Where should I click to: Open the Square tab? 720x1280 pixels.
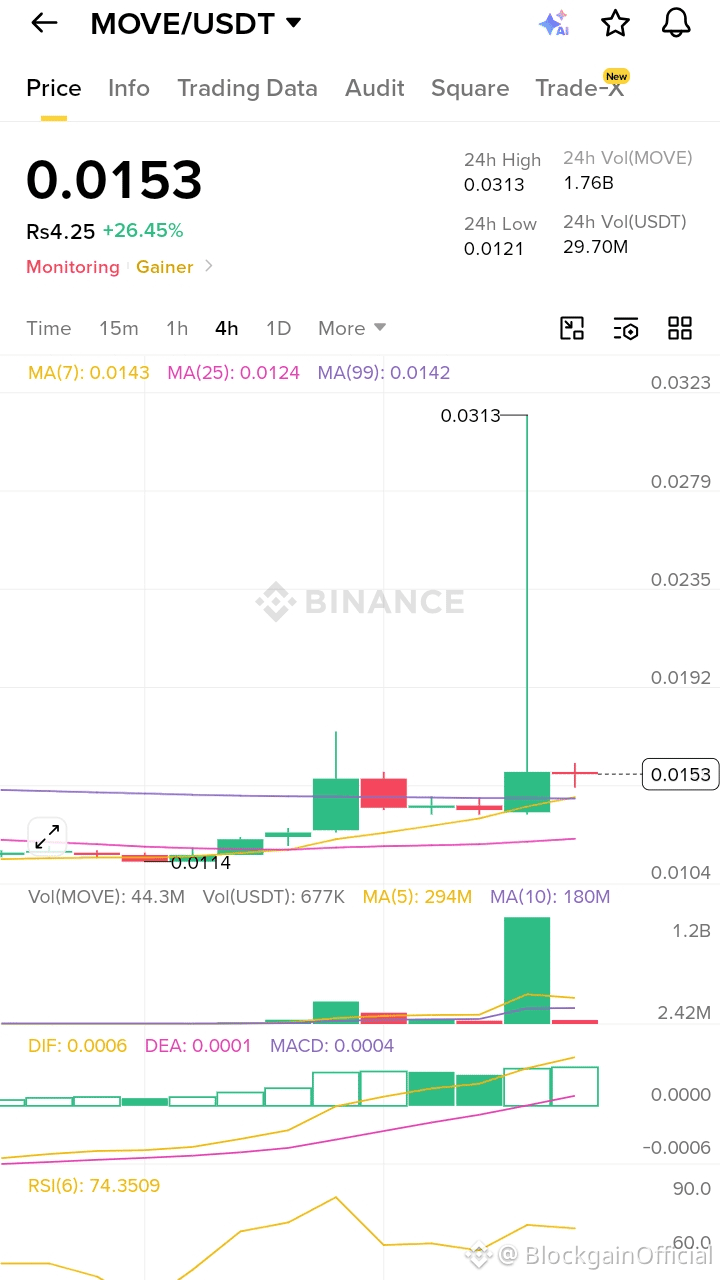click(x=470, y=88)
